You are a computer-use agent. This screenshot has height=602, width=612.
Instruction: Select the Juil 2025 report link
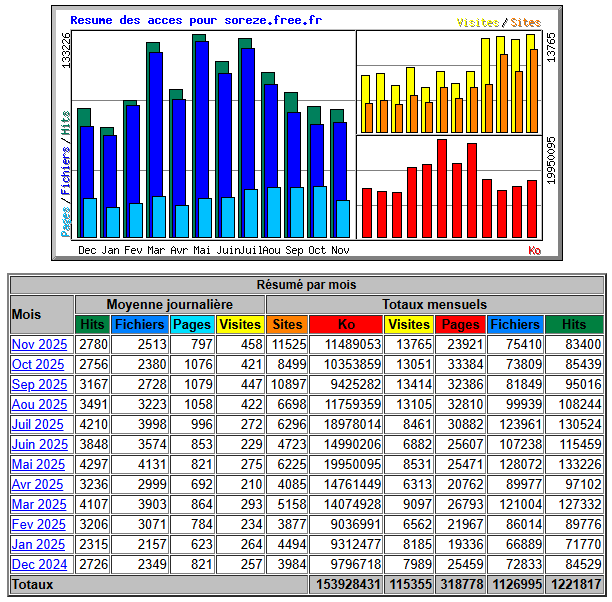pyautogui.click(x=38, y=425)
